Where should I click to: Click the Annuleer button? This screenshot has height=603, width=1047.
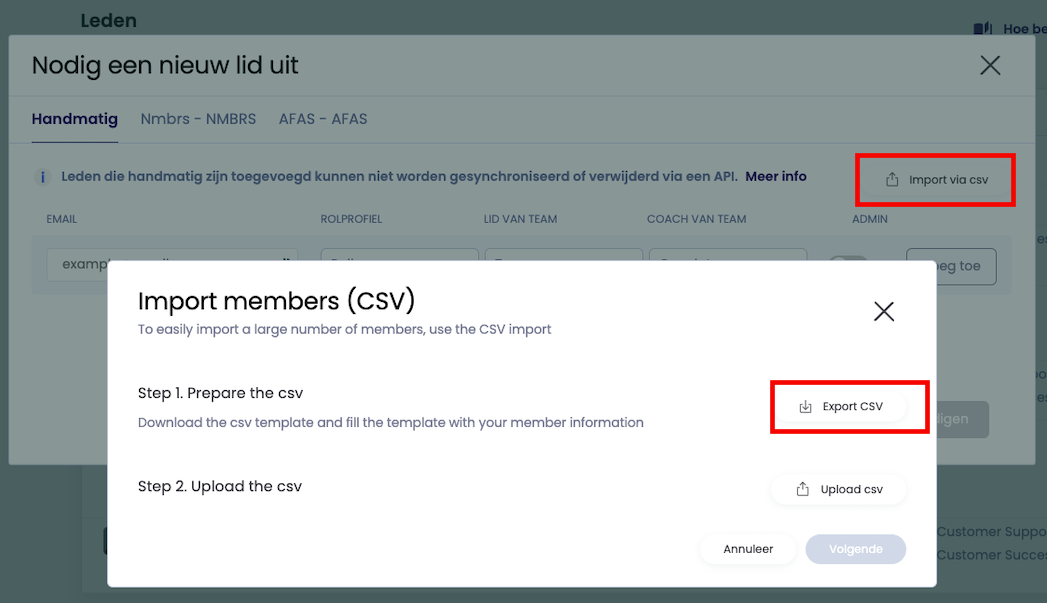pyautogui.click(x=748, y=549)
